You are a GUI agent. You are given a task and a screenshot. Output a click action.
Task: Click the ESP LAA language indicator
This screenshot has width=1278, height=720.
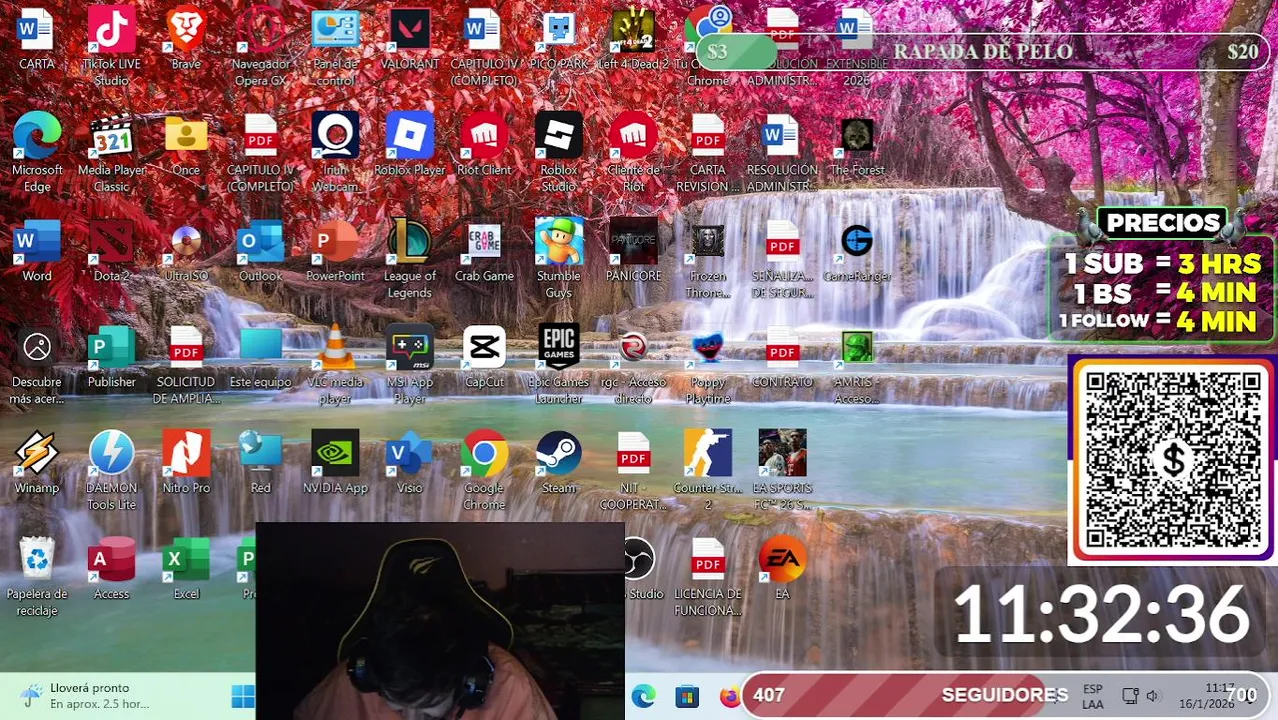[x=1093, y=696]
